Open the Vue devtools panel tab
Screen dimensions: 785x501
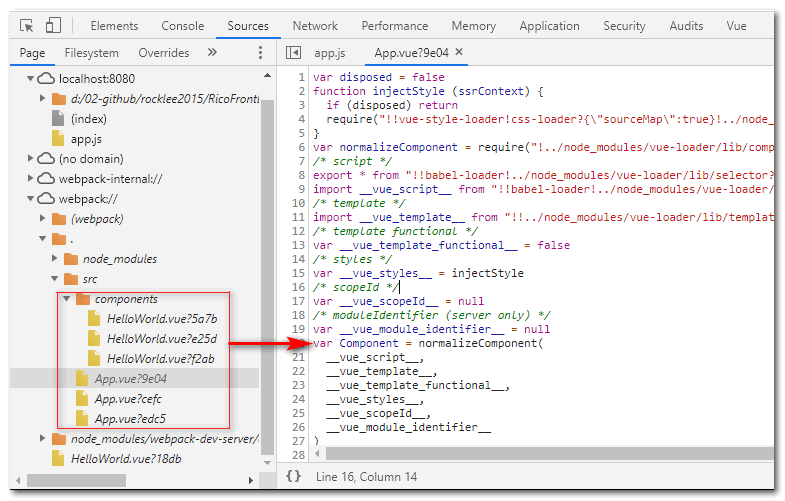click(736, 26)
